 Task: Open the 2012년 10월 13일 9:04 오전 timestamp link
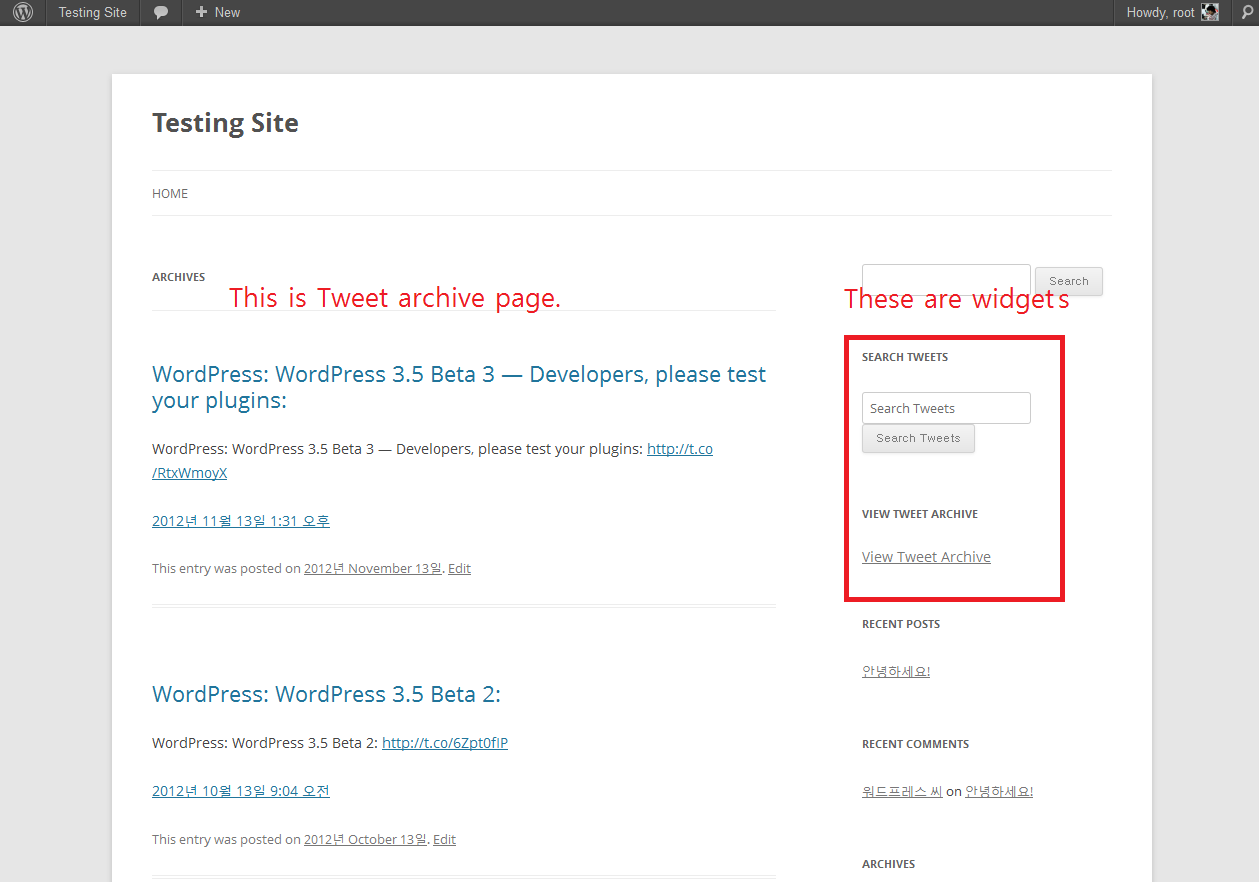[x=241, y=791]
